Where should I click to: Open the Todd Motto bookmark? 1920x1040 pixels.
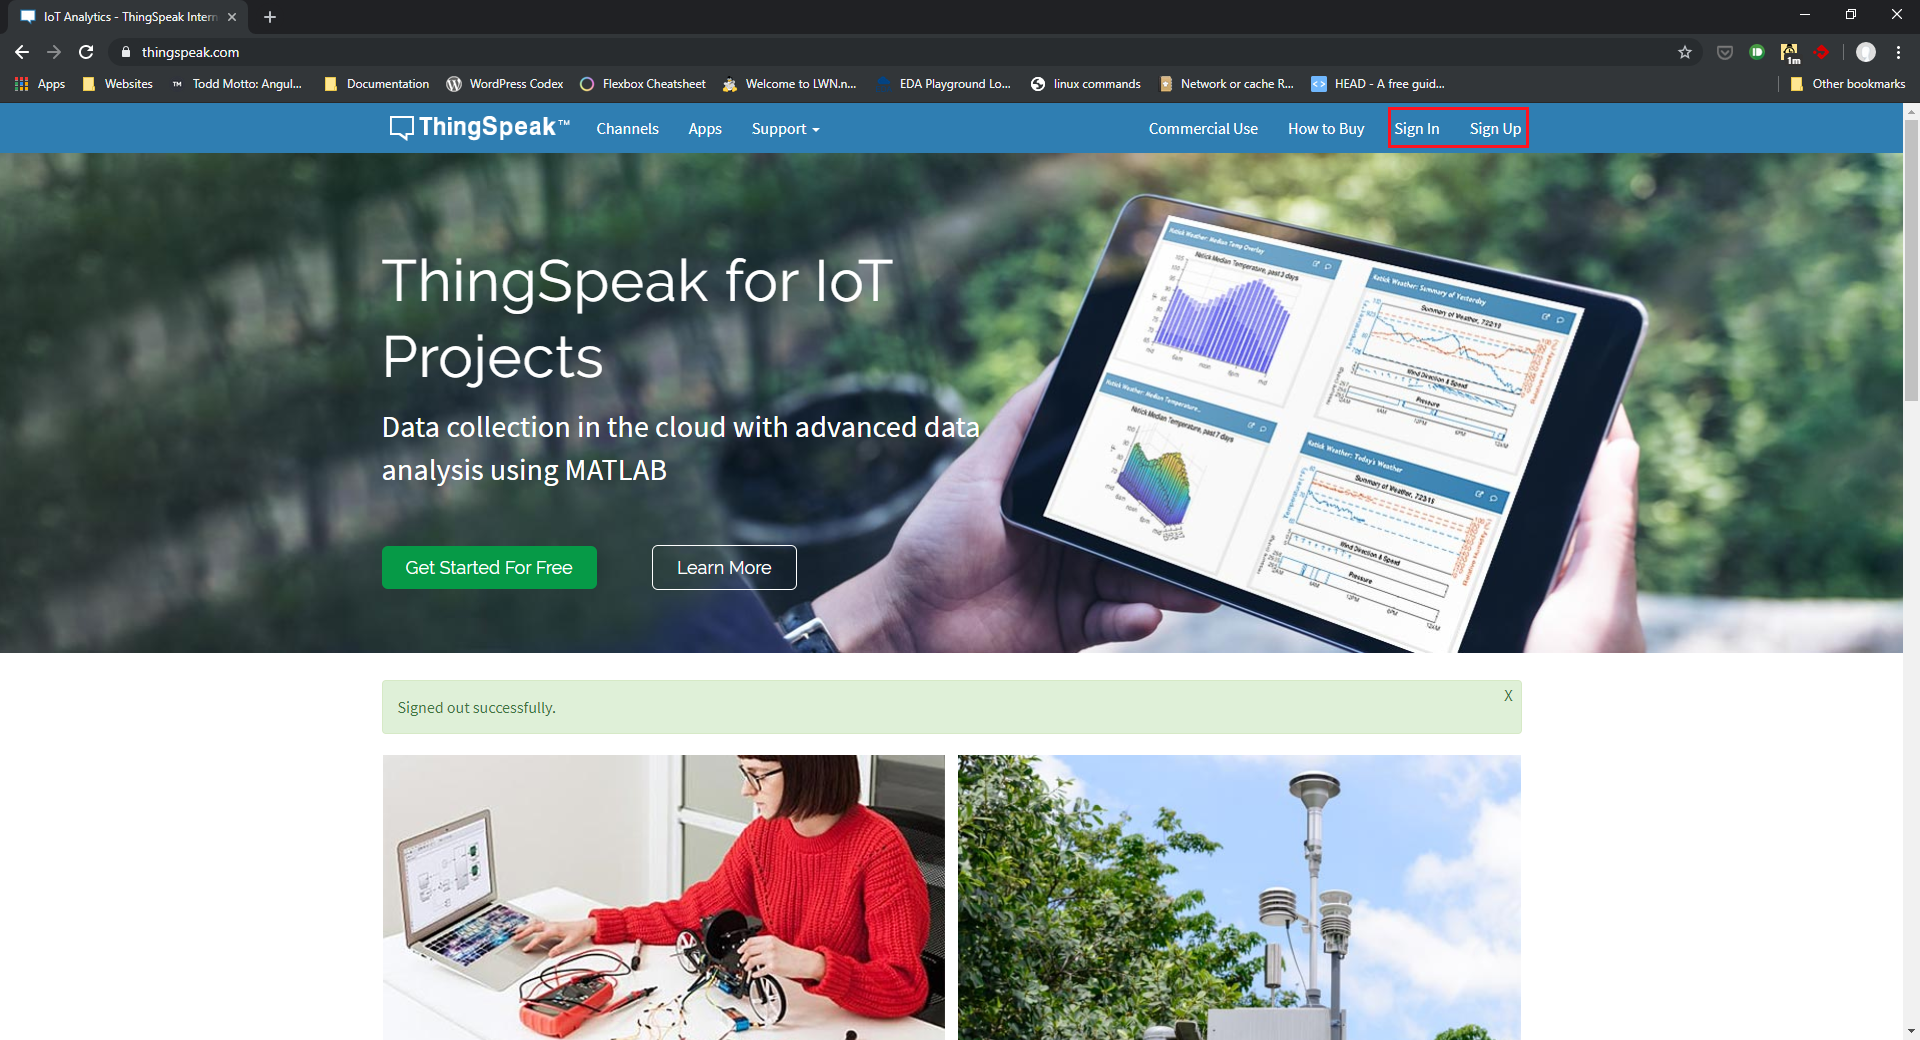[236, 84]
